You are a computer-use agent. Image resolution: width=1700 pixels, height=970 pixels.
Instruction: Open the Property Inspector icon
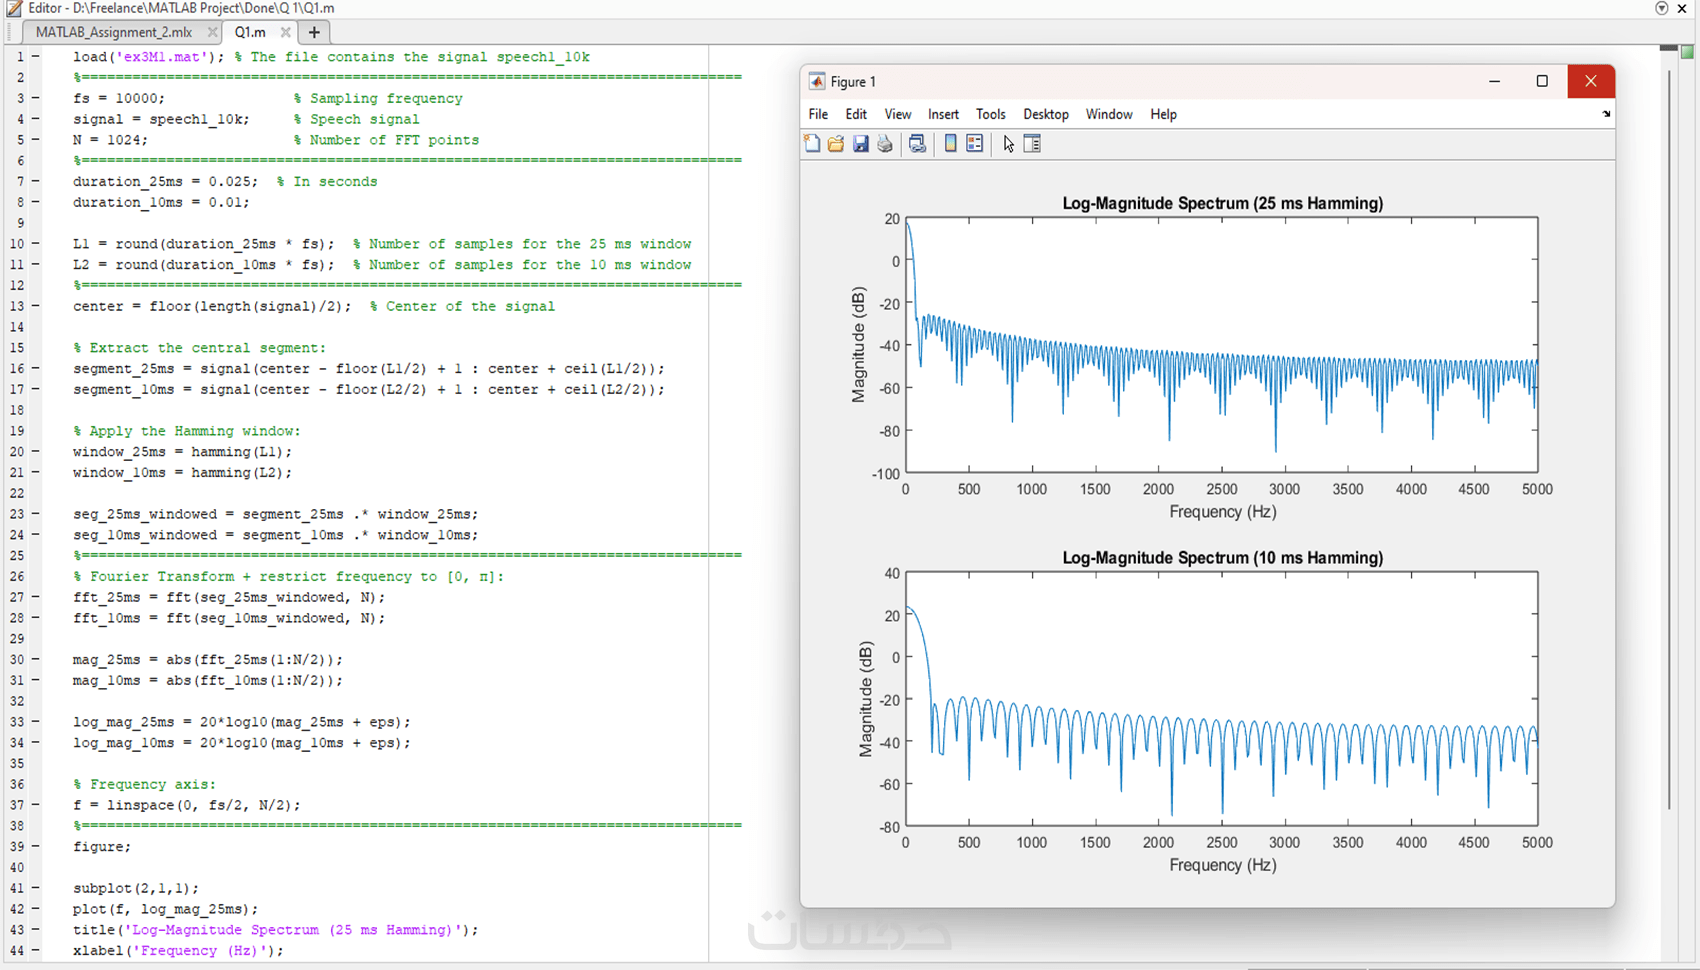coord(1032,144)
